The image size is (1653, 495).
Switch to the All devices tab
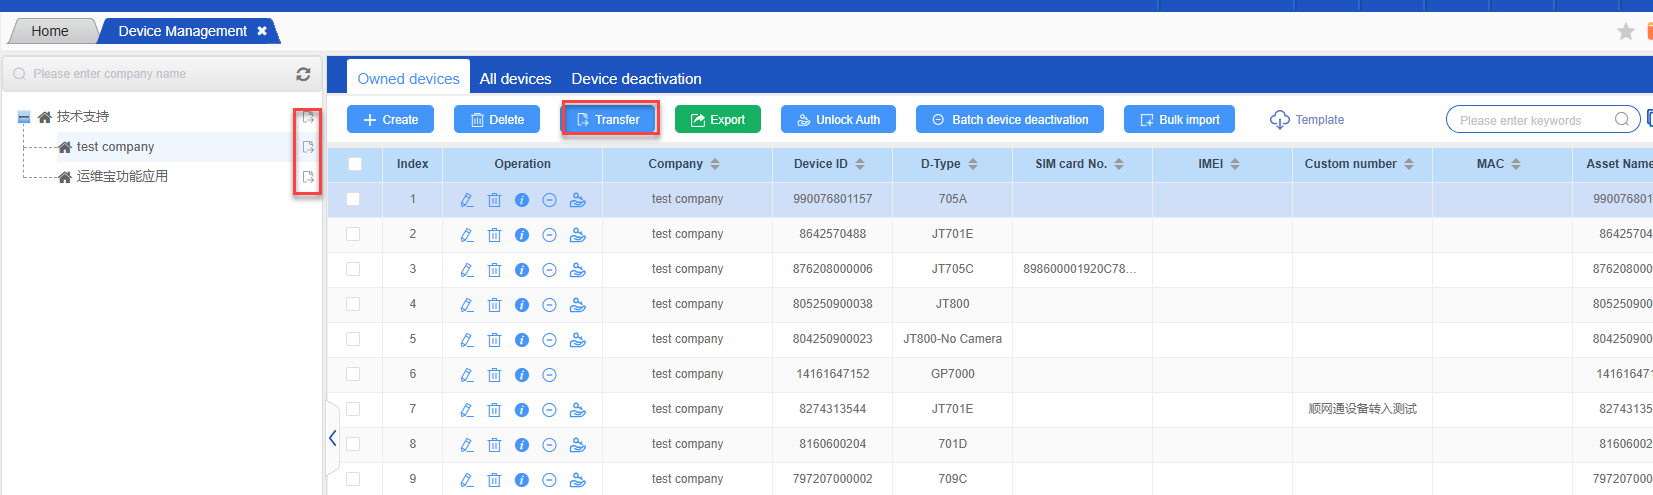pos(515,79)
